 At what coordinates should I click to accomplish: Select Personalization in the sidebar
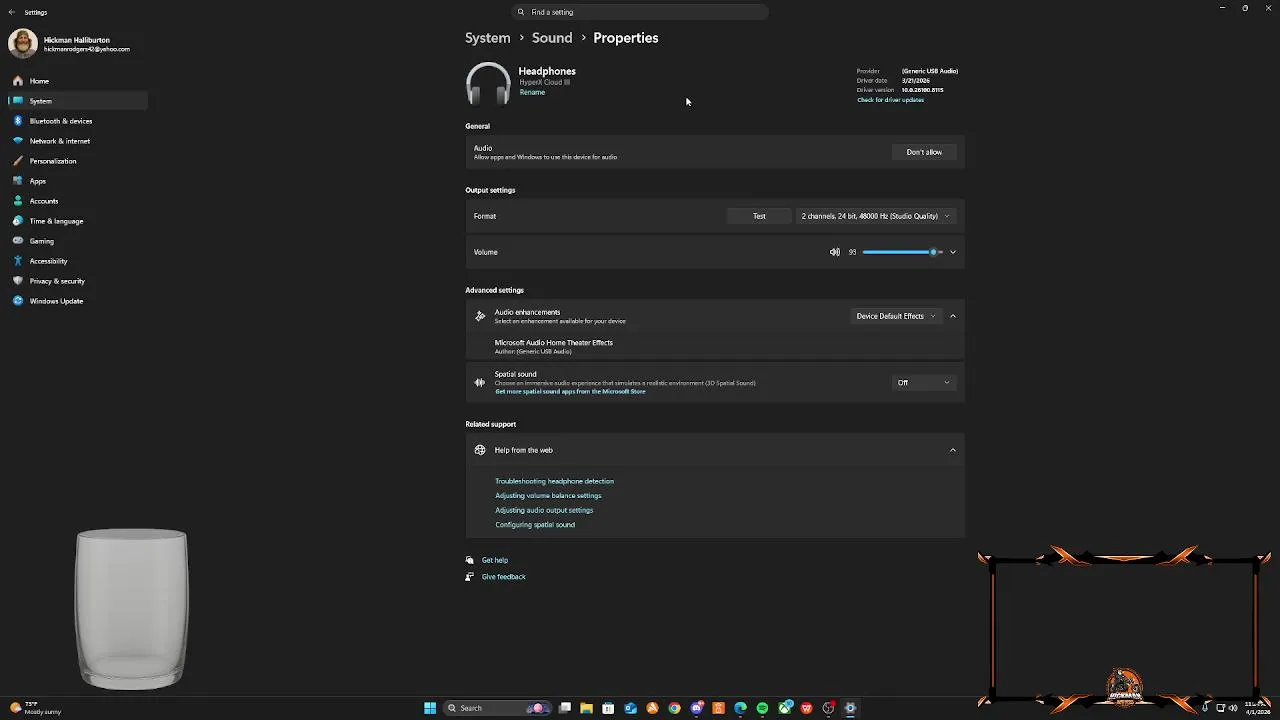[53, 161]
